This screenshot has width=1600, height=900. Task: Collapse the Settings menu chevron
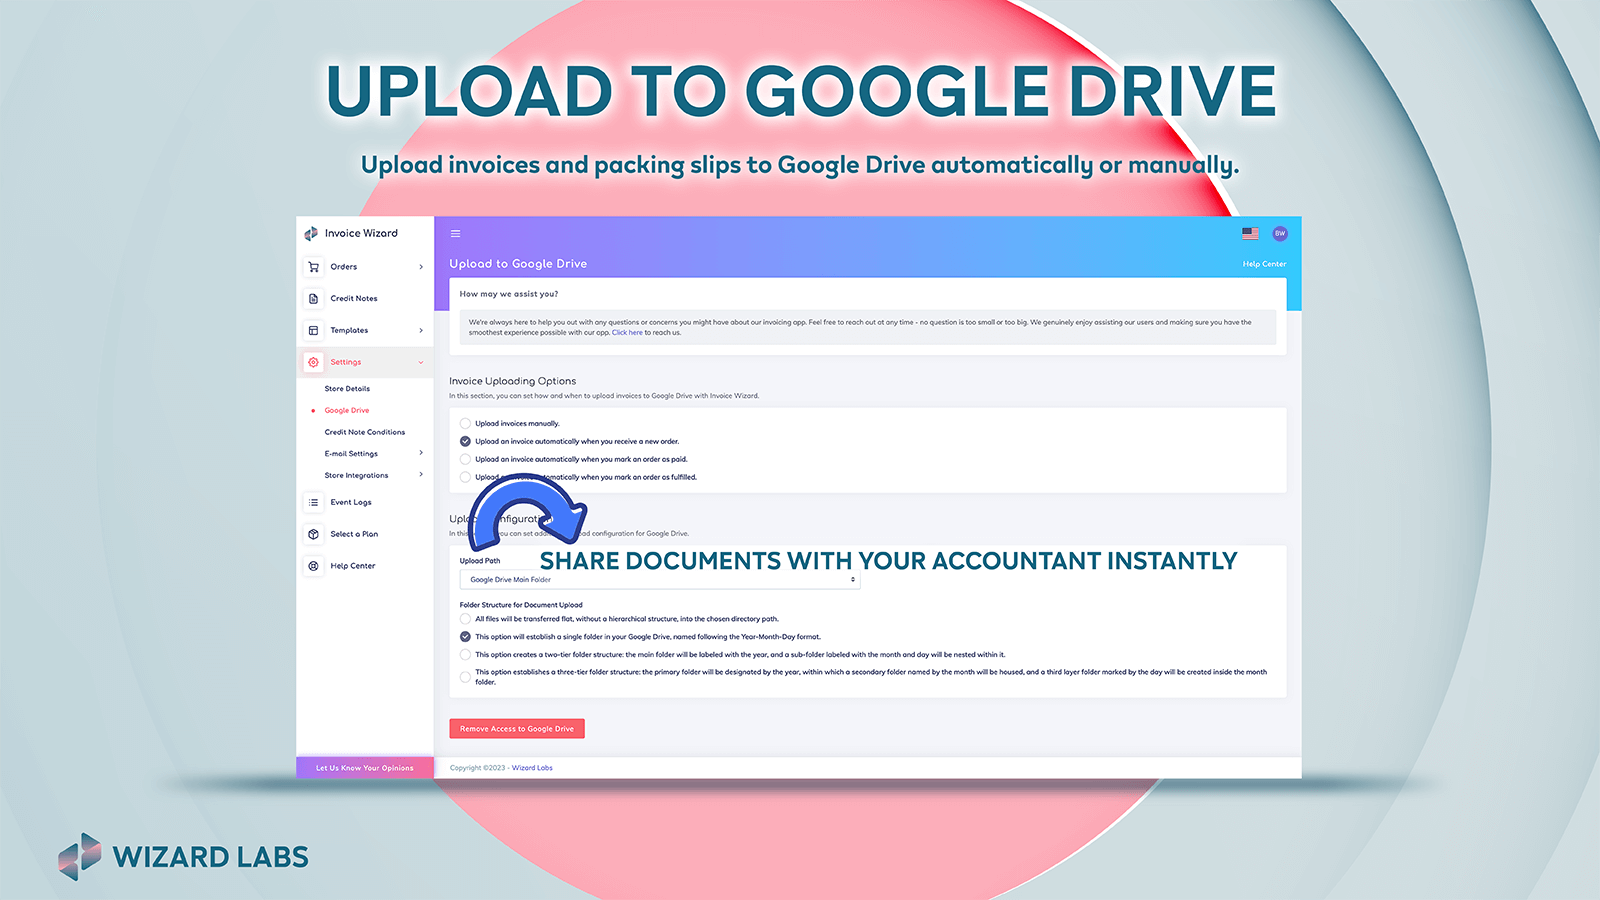(x=421, y=362)
